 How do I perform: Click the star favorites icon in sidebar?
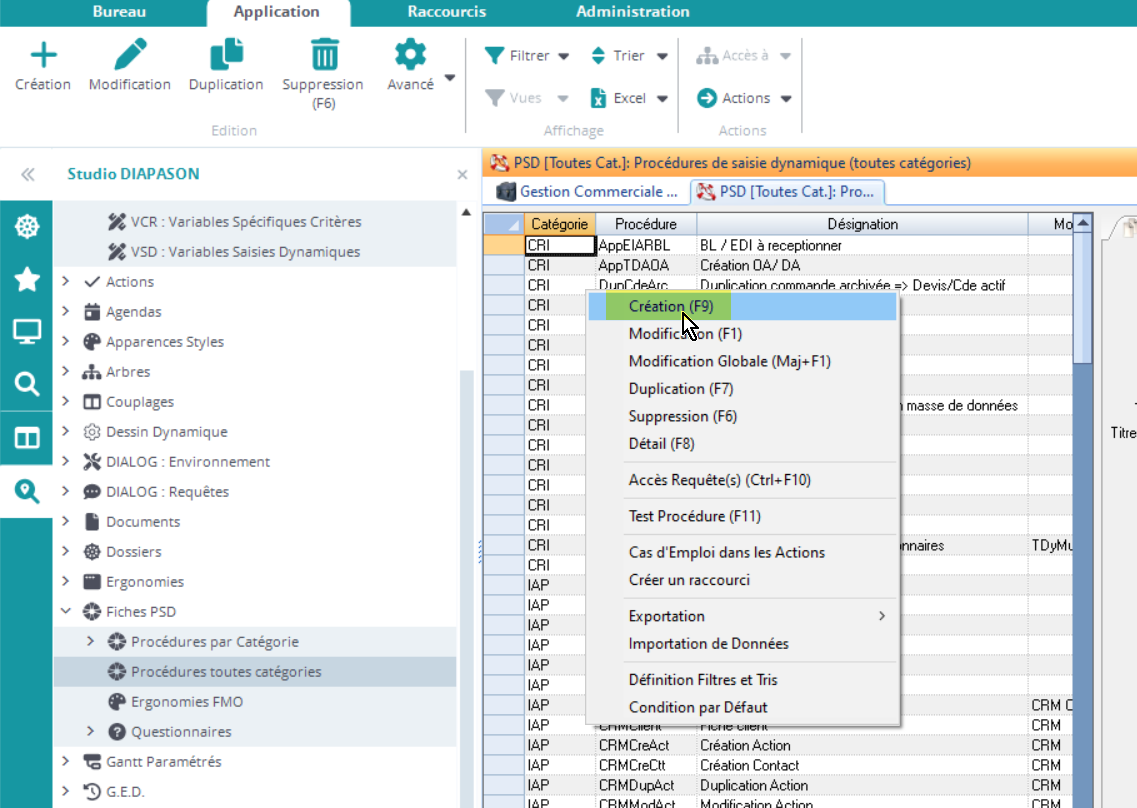[26, 280]
